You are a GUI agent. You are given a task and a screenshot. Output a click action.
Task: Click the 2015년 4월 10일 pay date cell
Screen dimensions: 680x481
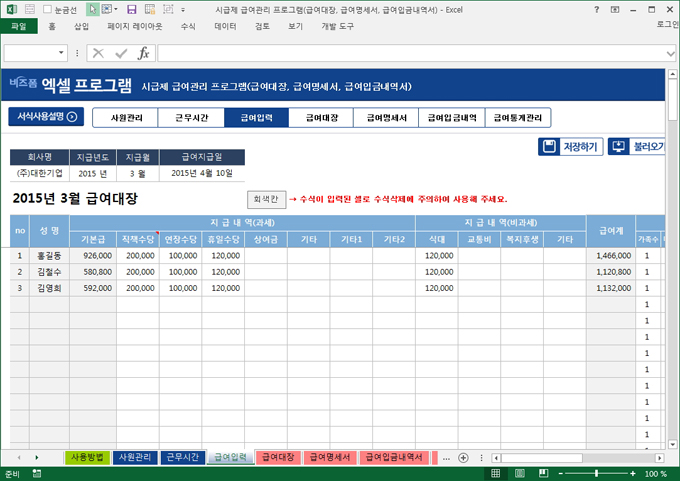click(202, 173)
